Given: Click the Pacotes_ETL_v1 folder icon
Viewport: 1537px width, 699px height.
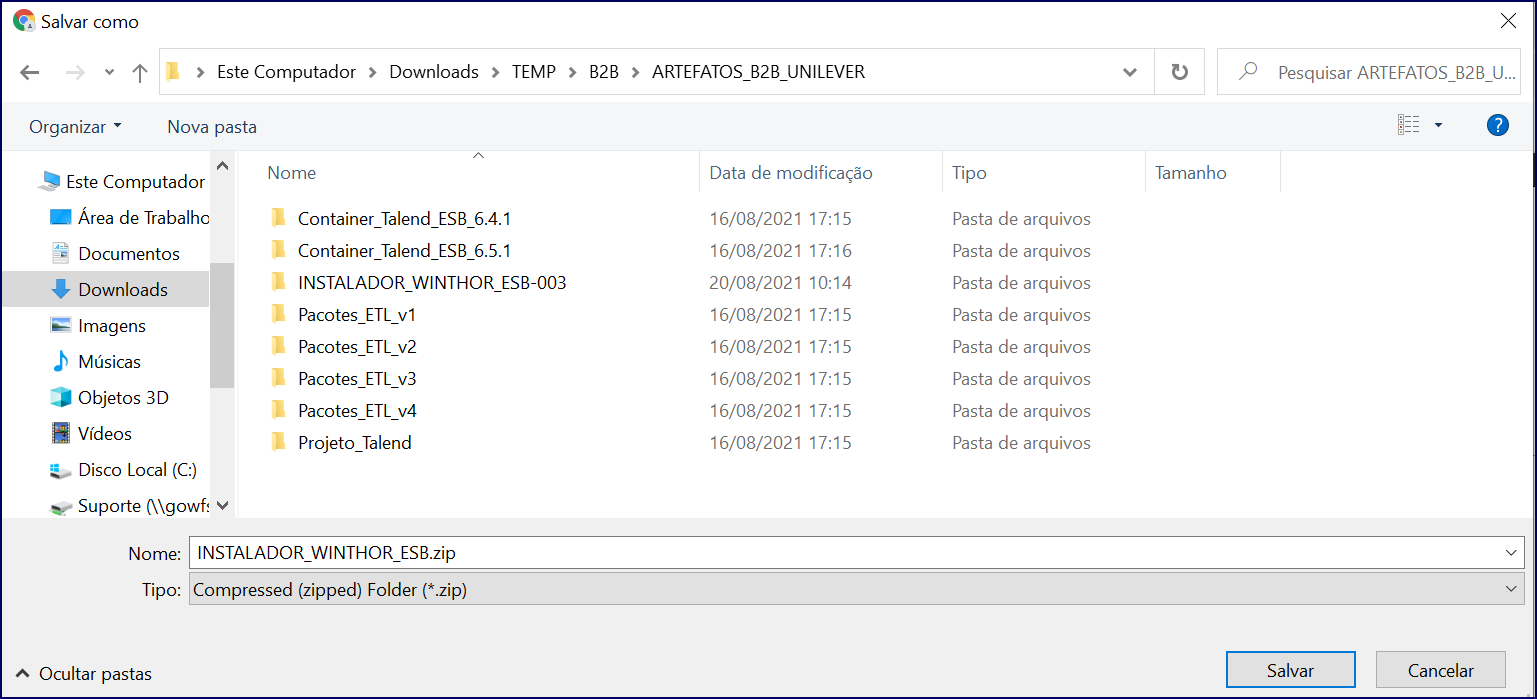Looking at the screenshot, I should (279, 314).
